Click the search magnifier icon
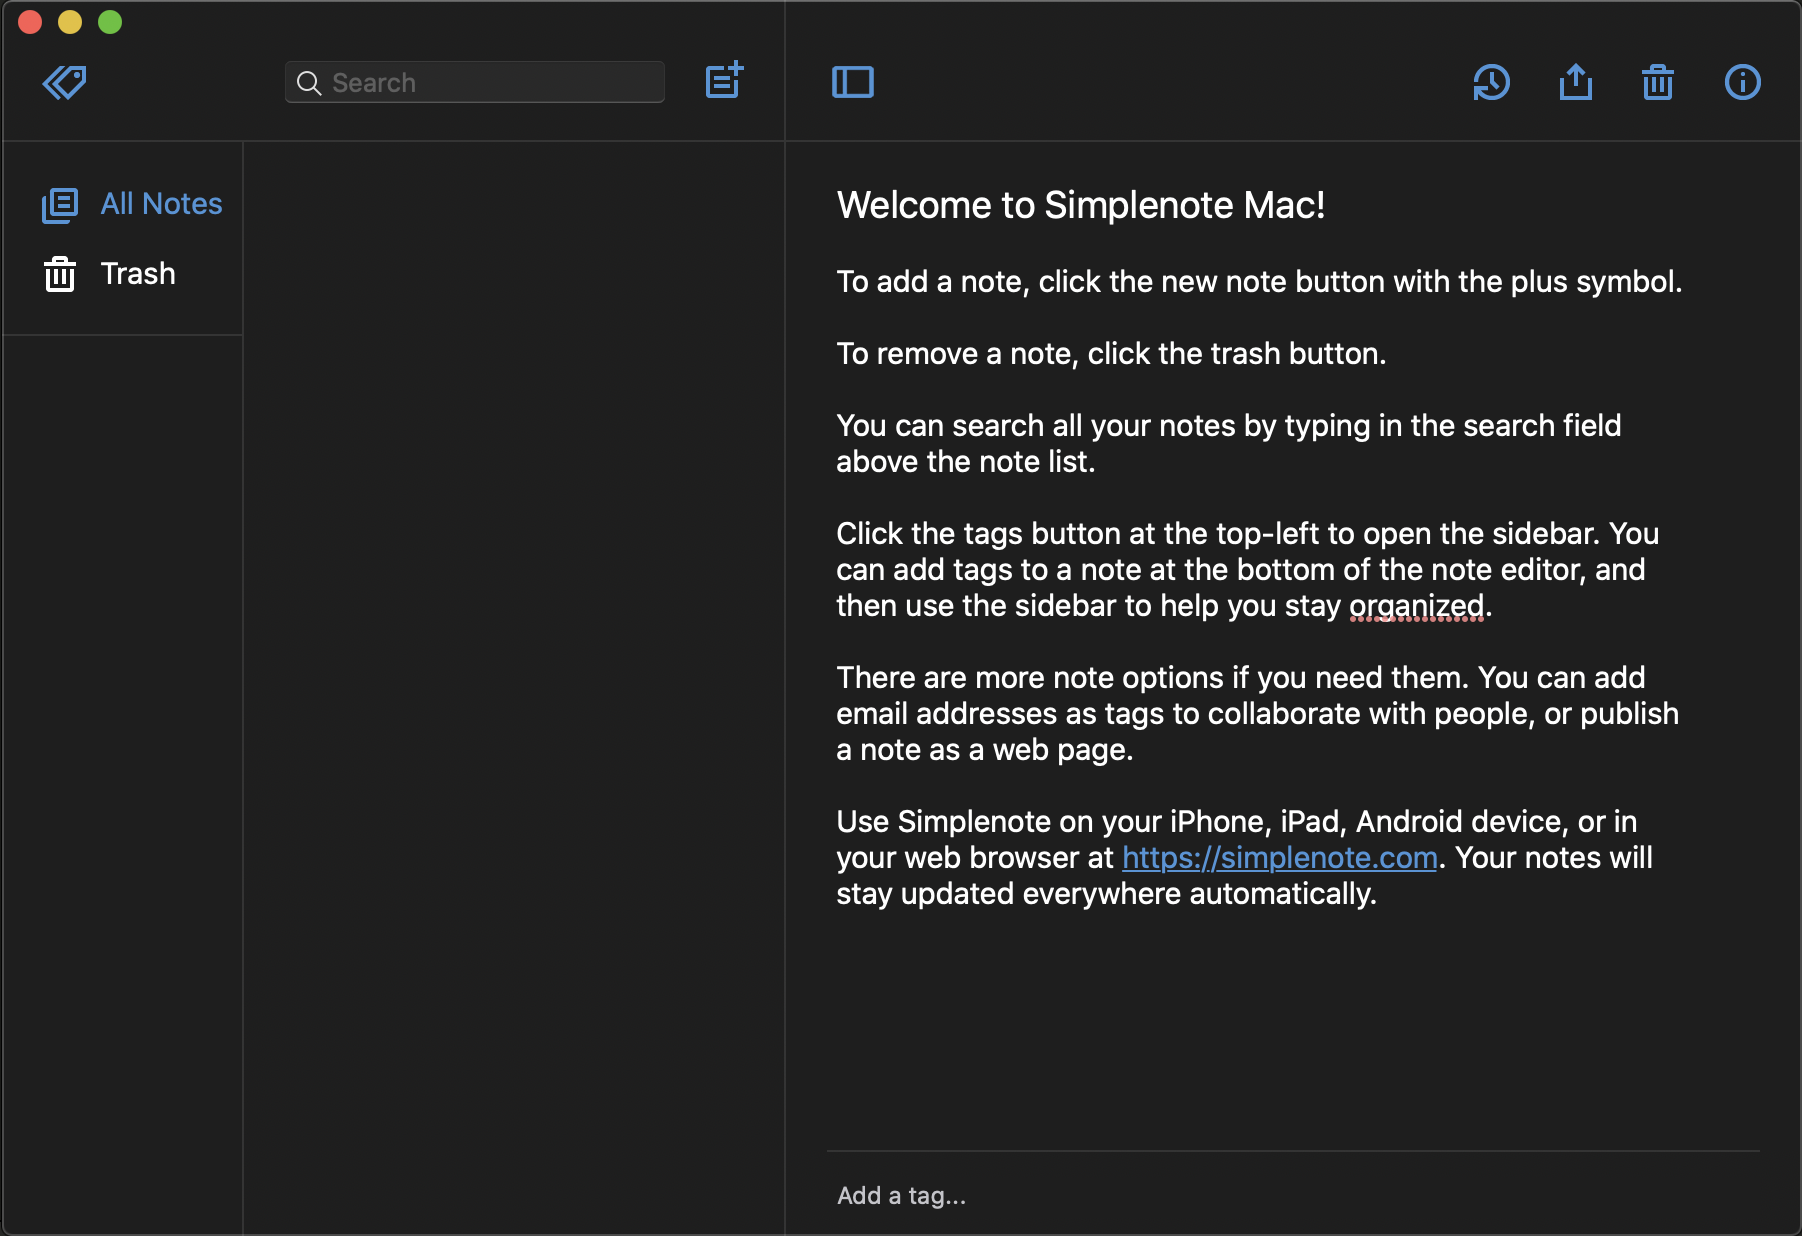Screen dimensions: 1802x1236 pos(310,83)
